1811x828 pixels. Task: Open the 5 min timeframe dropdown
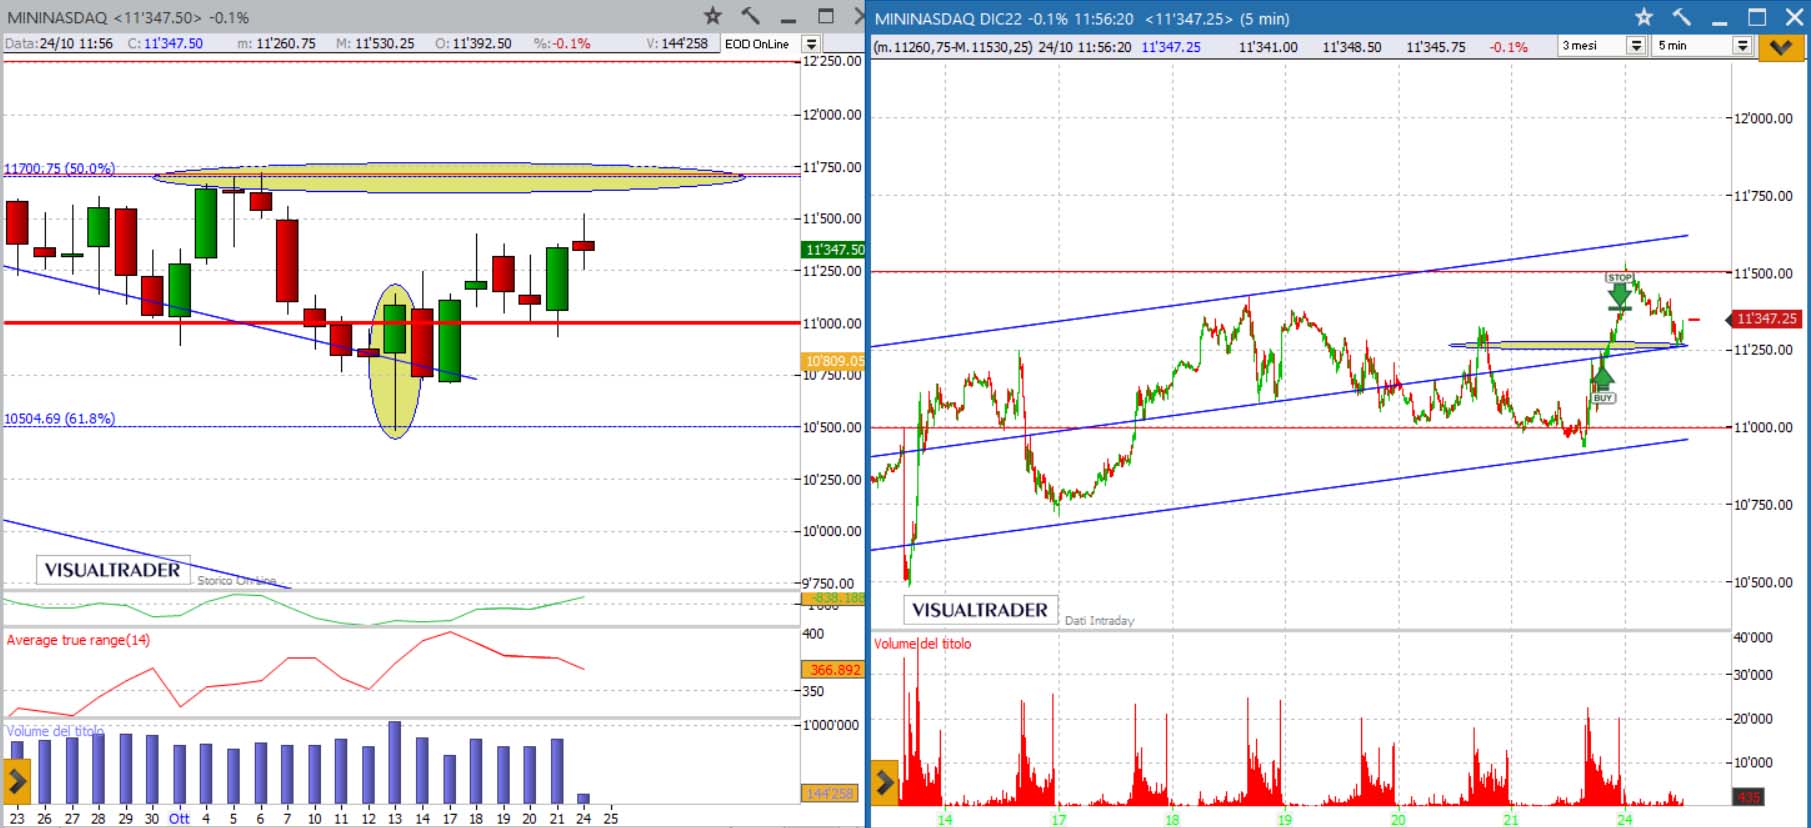click(x=1742, y=46)
